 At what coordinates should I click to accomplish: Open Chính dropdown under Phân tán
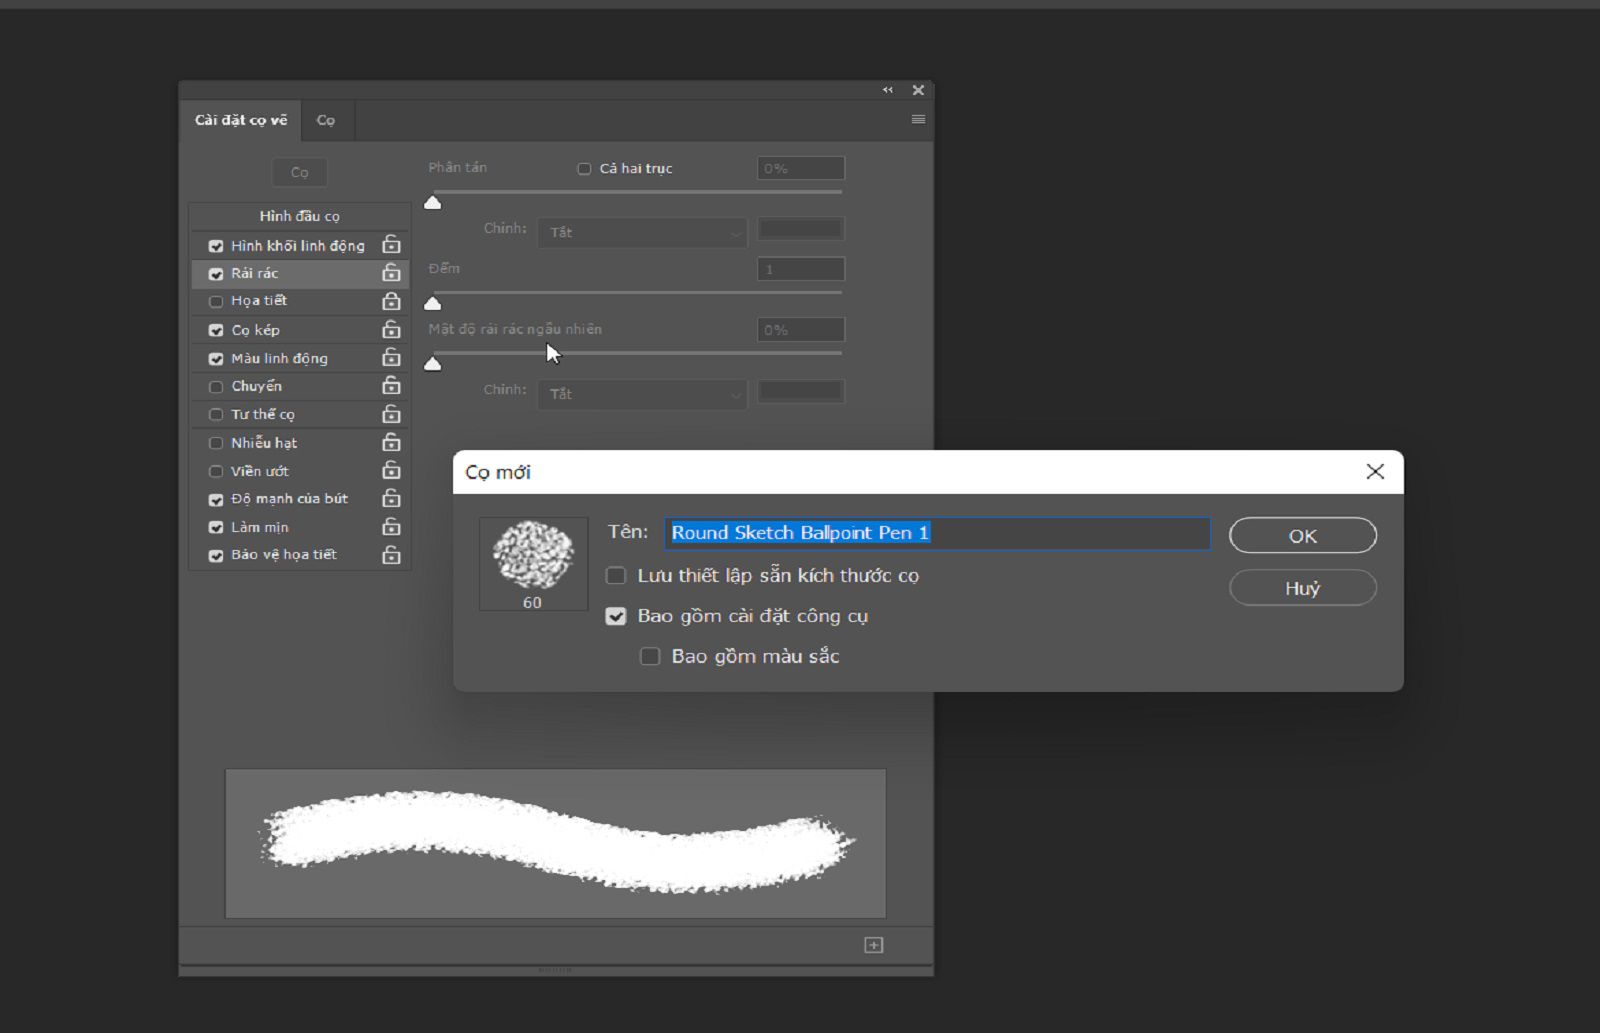pyautogui.click(x=642, y=232)
